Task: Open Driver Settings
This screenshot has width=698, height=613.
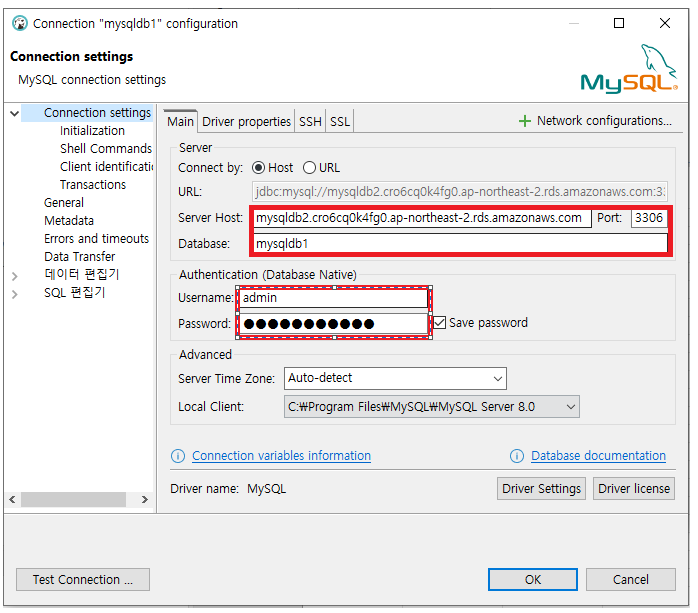Action: click(x=541, y=489)
